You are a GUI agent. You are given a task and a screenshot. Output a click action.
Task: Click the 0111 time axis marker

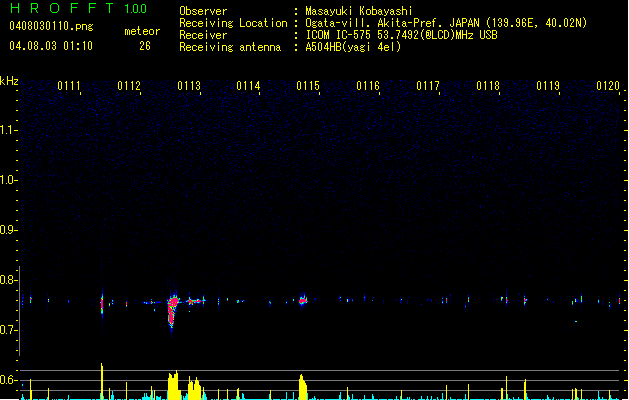coord(69,86)
